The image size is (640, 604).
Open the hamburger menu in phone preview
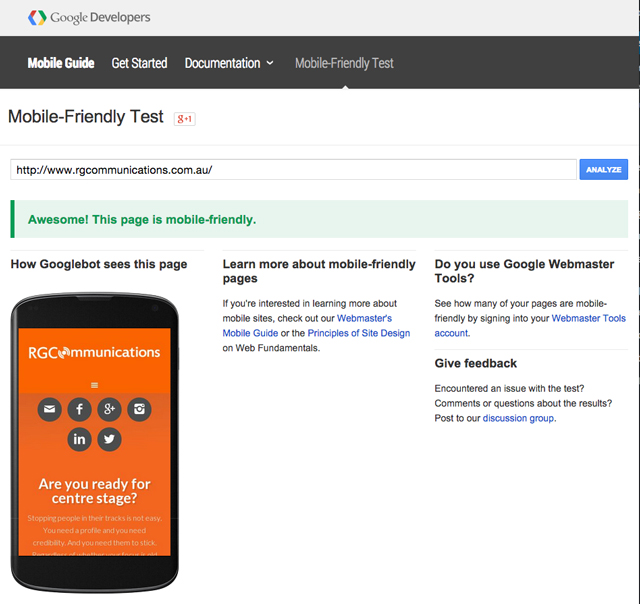[94, 384]
